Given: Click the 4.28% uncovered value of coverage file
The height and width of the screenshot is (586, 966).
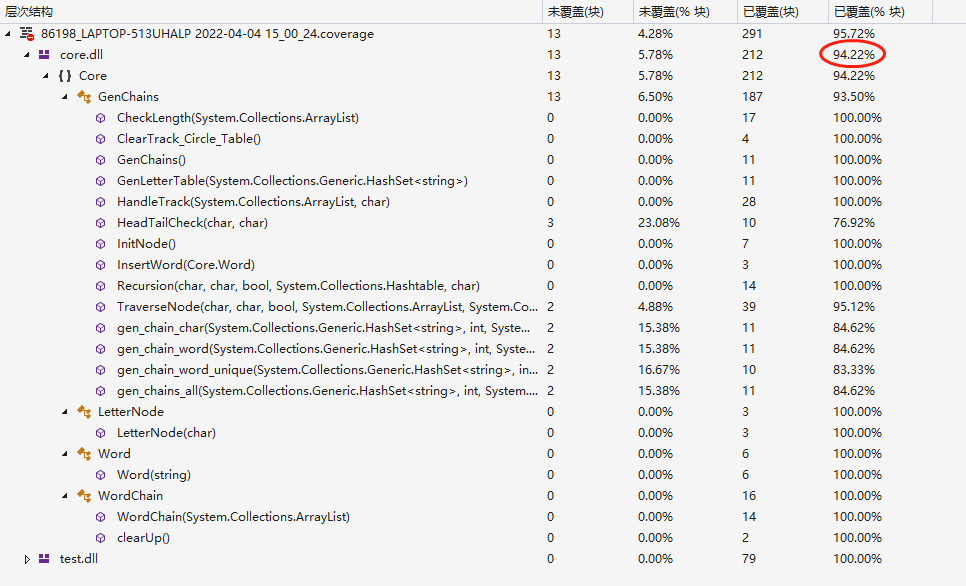Looking at the screenshot, I should point(656,34).
